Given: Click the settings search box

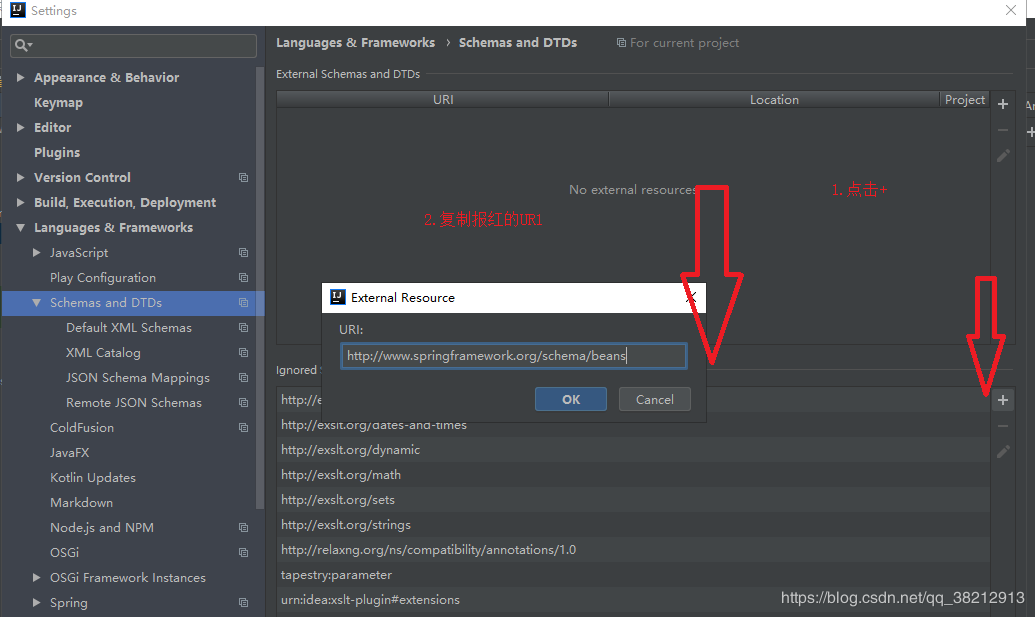Looking at the screenshot, I should click(133, 45).
